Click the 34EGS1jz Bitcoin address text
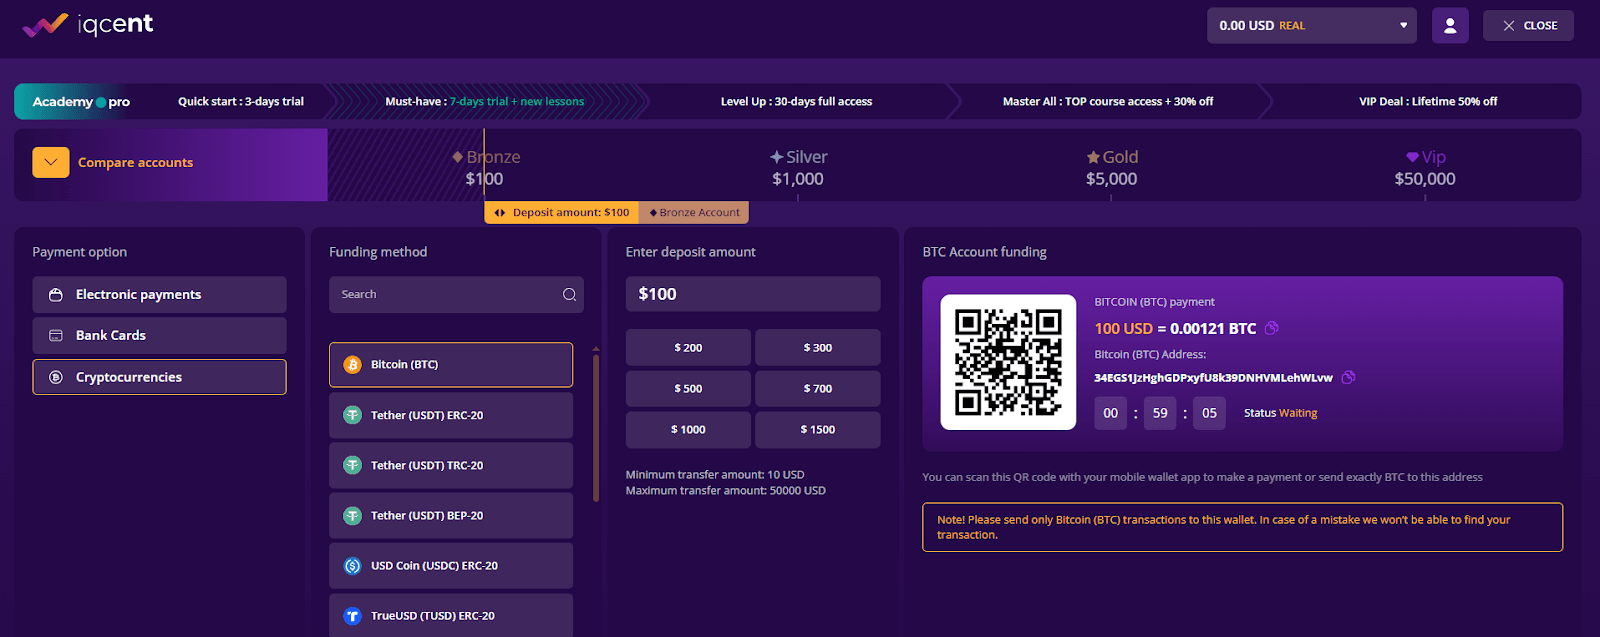1600x637 pixels. click(x=1213, y=378)
